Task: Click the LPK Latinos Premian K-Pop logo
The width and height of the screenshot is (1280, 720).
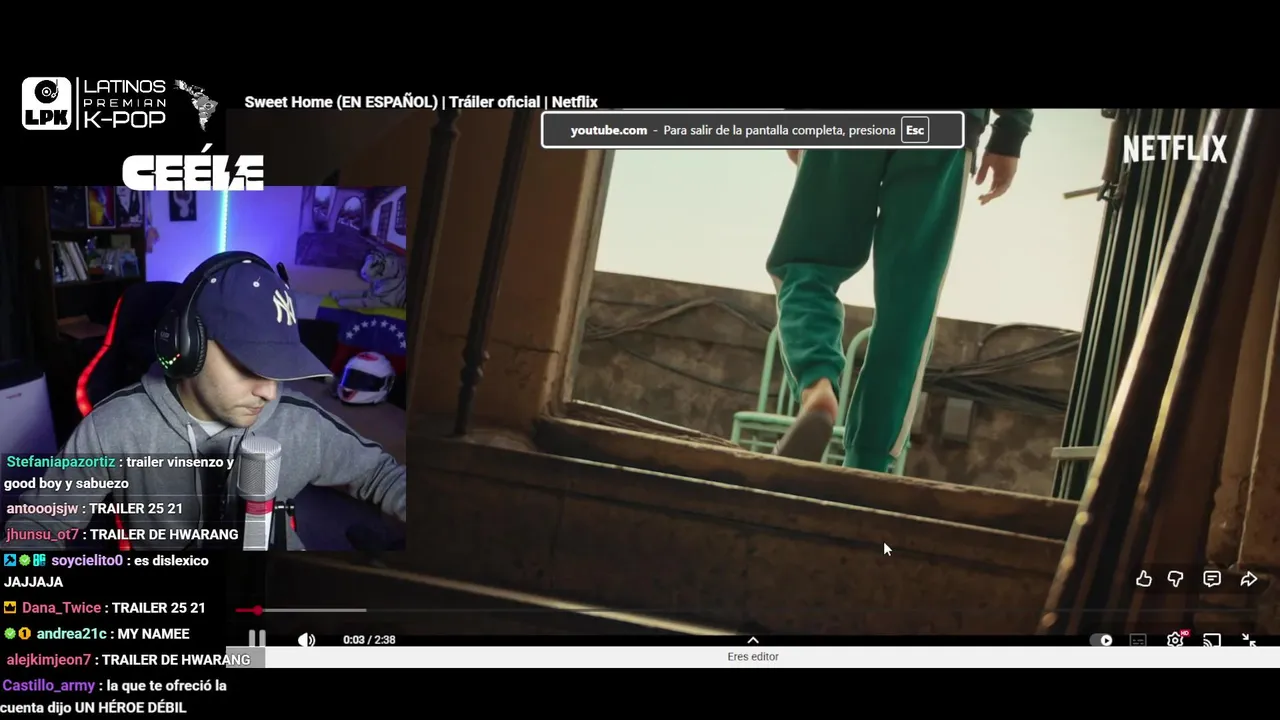Action: click(x=120, y=104)
